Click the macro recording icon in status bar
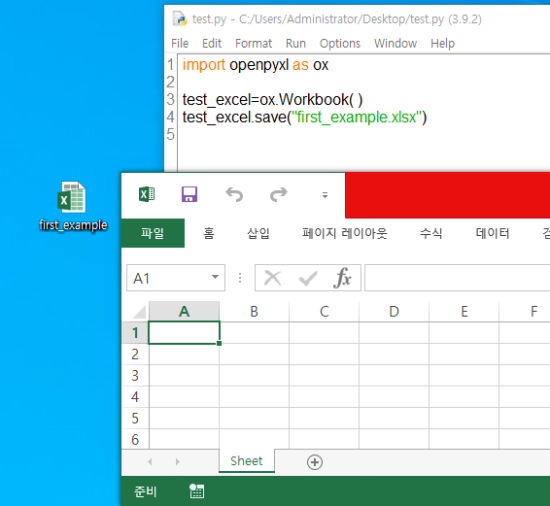 tap(197, 491)
